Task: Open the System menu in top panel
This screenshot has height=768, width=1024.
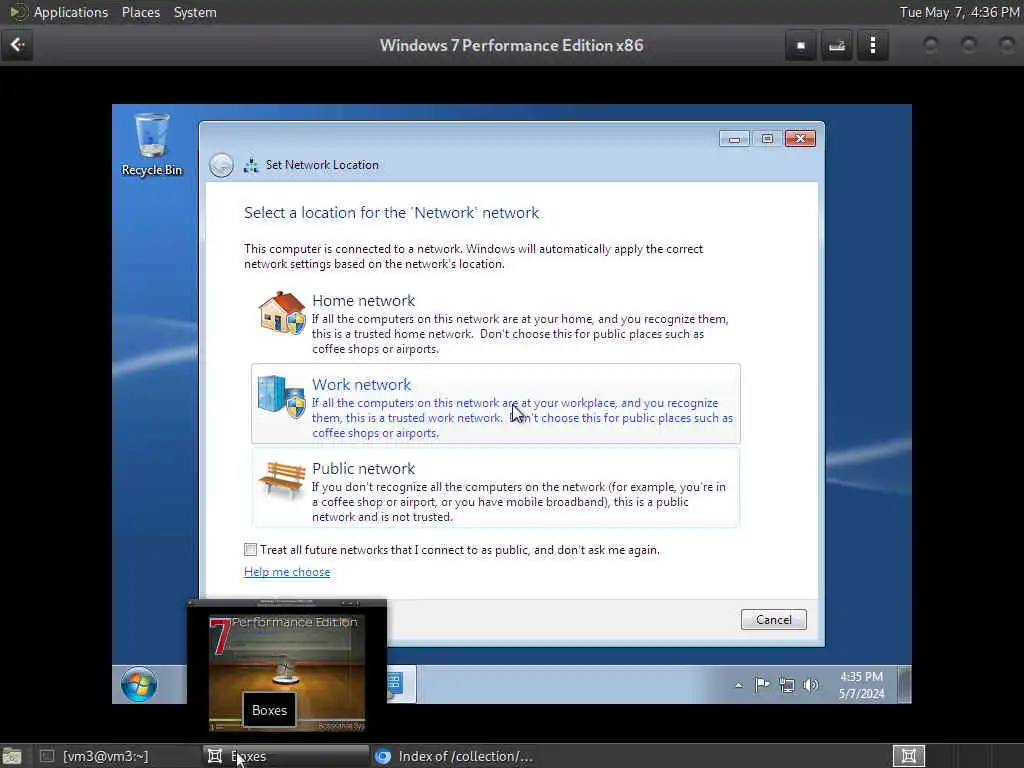Action: click(x=195, y=12)
